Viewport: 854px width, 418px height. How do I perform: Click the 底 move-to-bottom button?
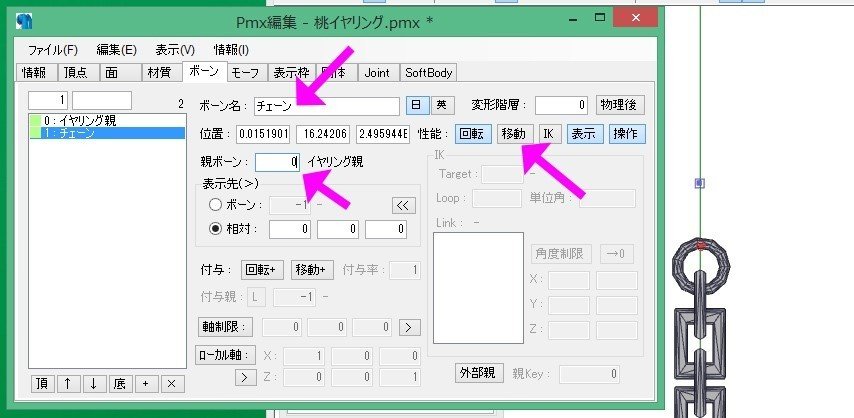(x=120, y=384)
